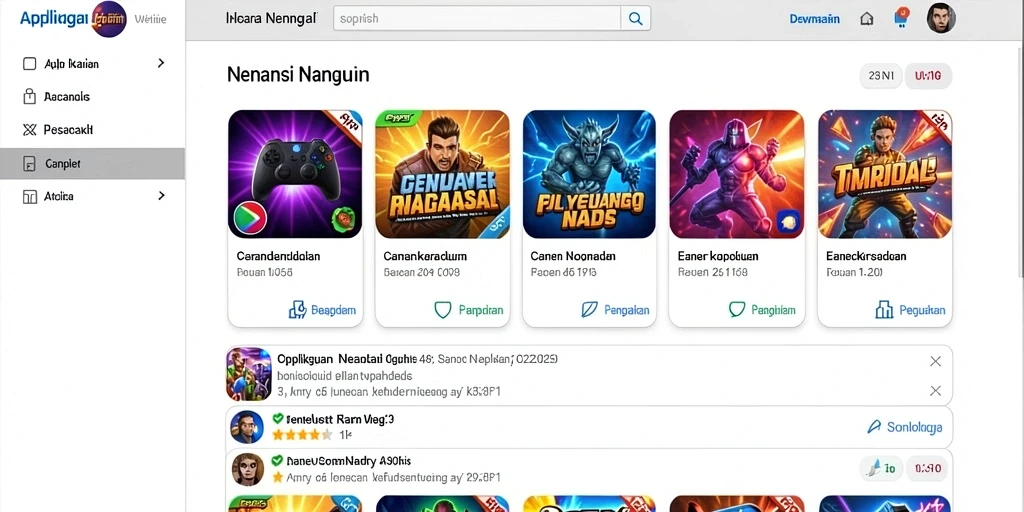Open the home icon in header

(x=867, y=18)
